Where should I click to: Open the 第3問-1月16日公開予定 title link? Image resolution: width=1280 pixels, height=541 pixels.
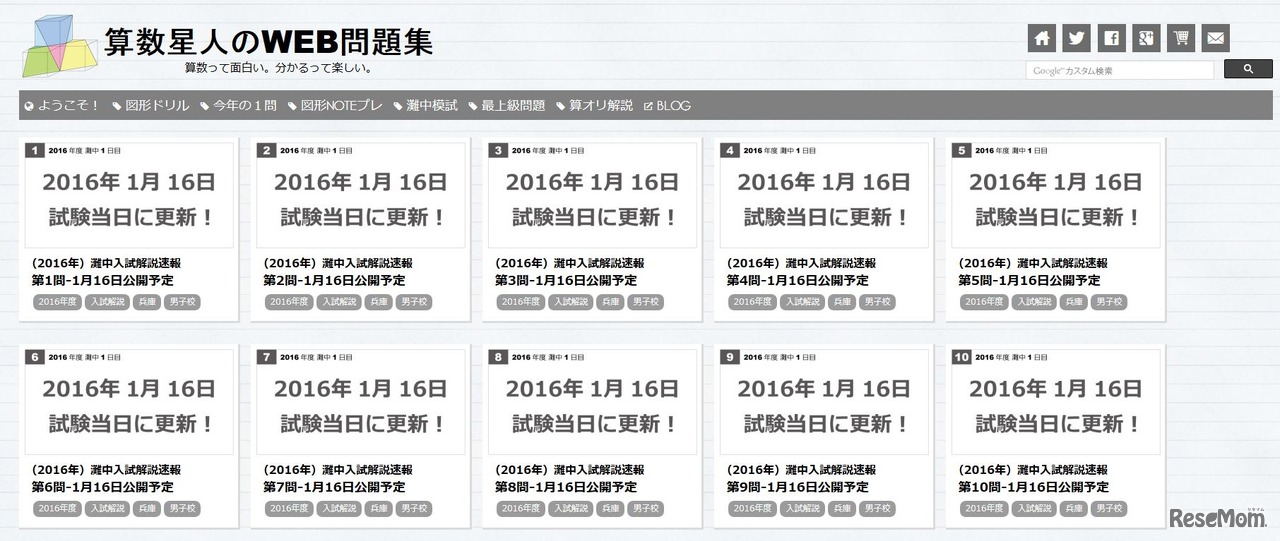(566, 281)
